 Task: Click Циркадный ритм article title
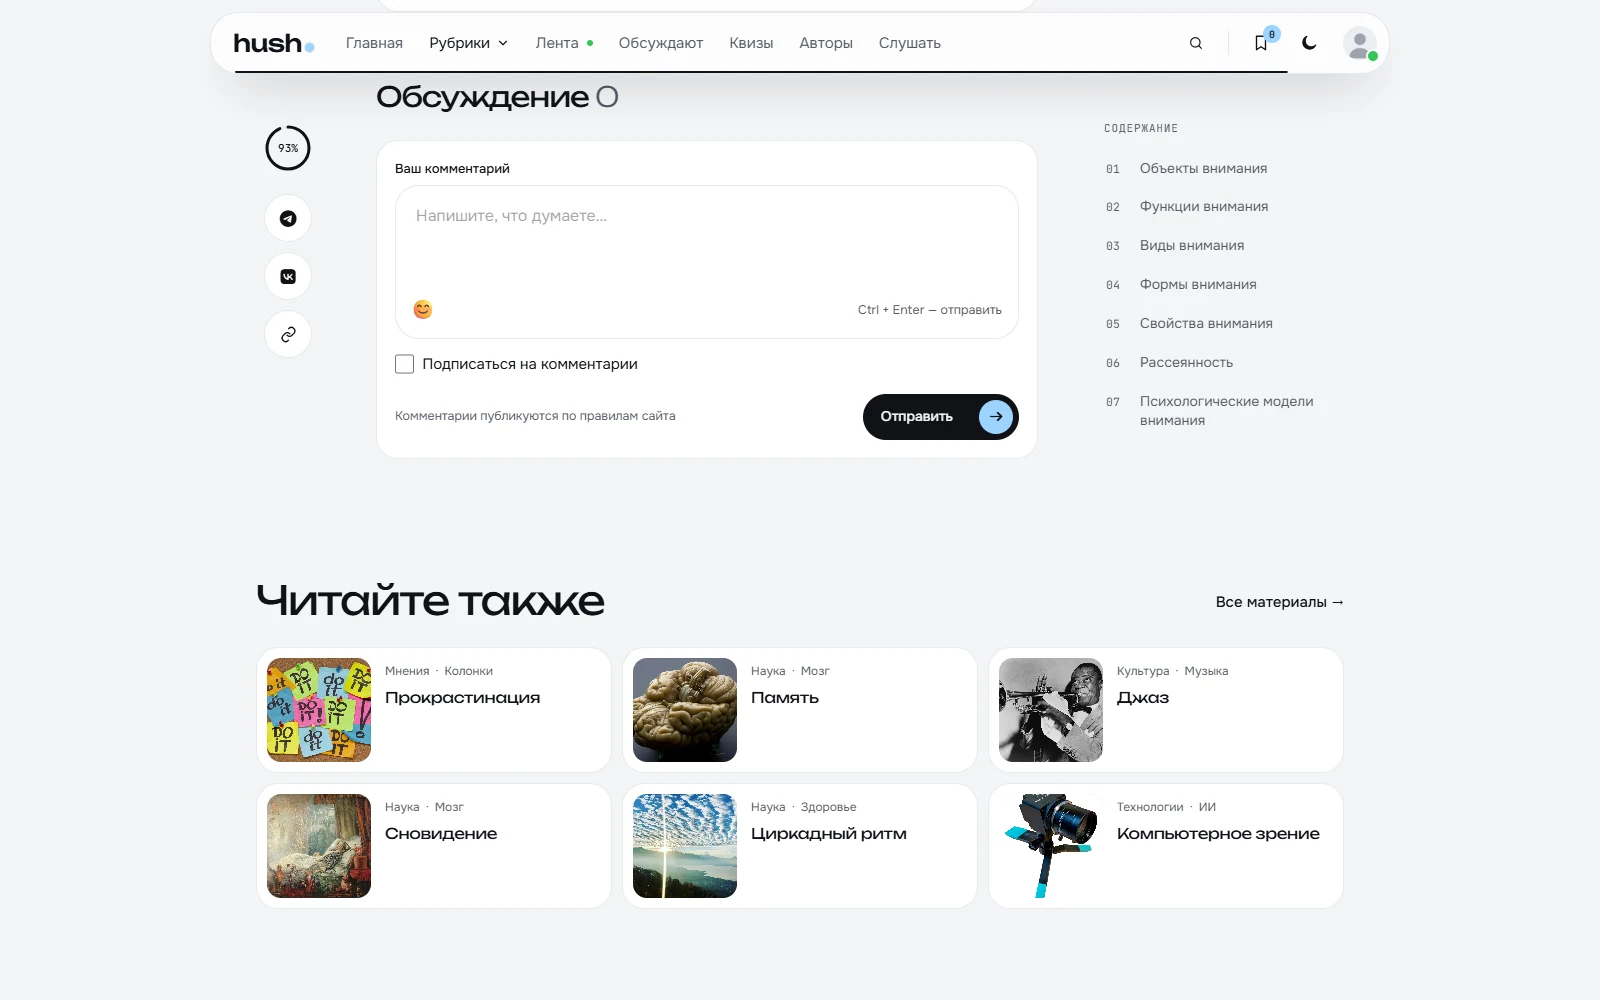point(829,834)
